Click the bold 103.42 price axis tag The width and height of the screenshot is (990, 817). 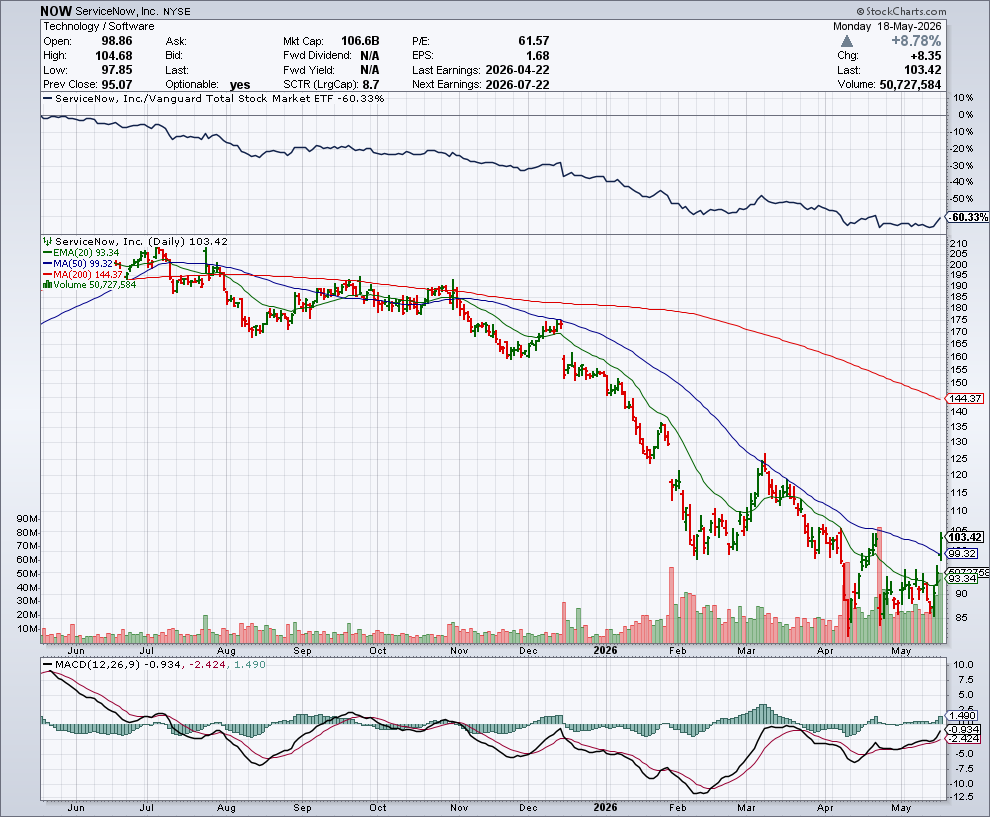[x=965, y=537]
